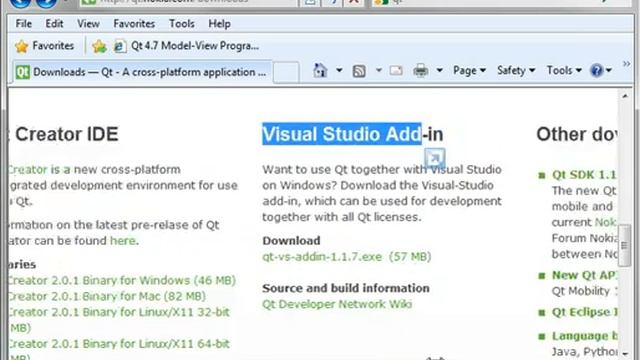Click the scrollbar up arrow

625,96
